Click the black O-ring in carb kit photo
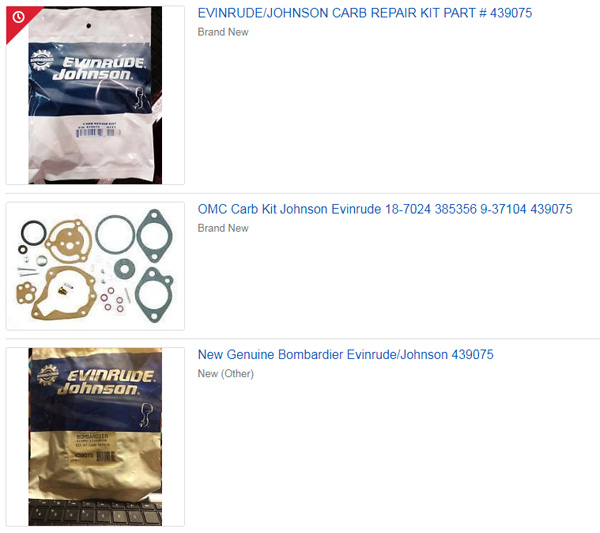This screenshot has width=600, height=533. (x=34, y=233)
